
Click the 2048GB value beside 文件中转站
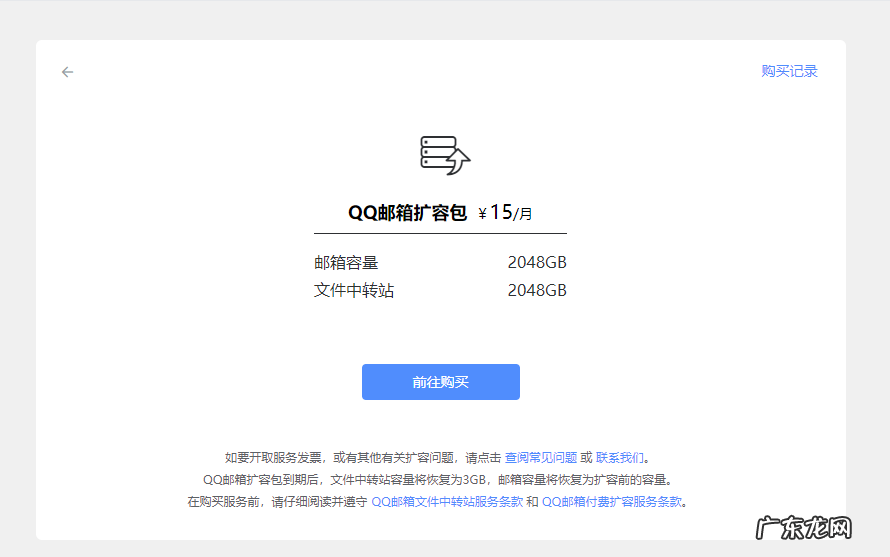click(x=536, y=291)
